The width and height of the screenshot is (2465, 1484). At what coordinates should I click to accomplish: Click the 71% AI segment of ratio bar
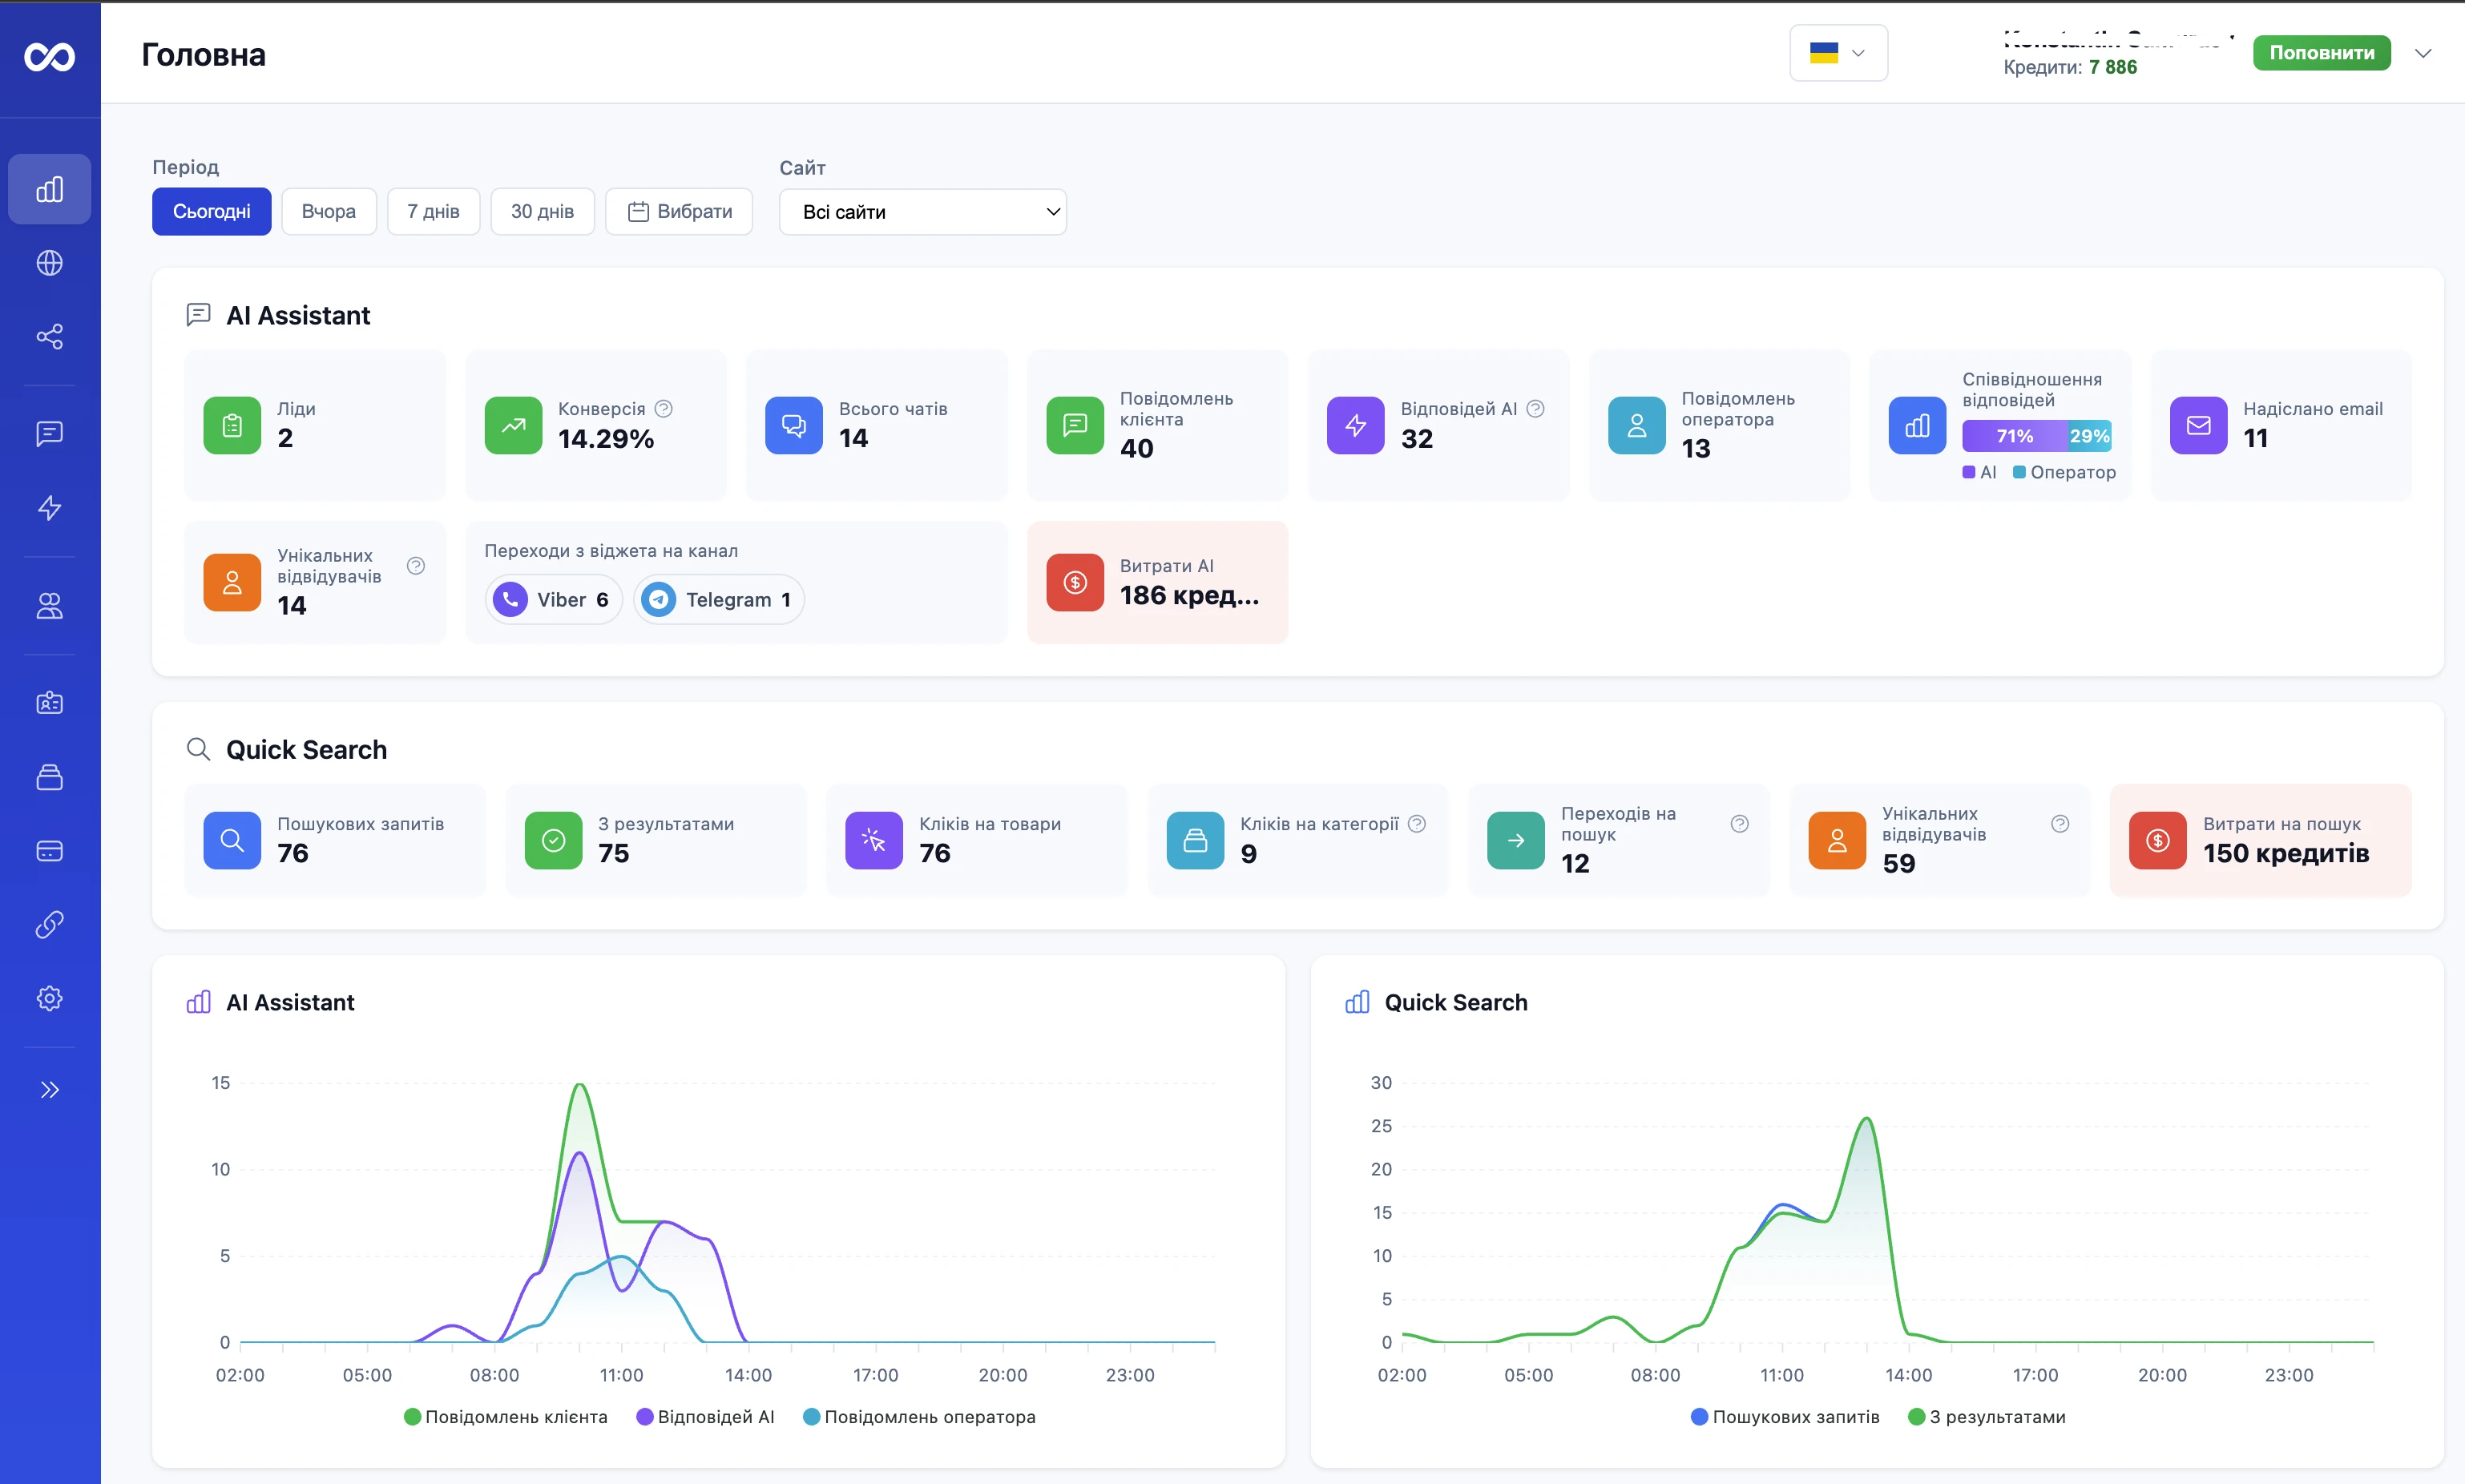2014,435
